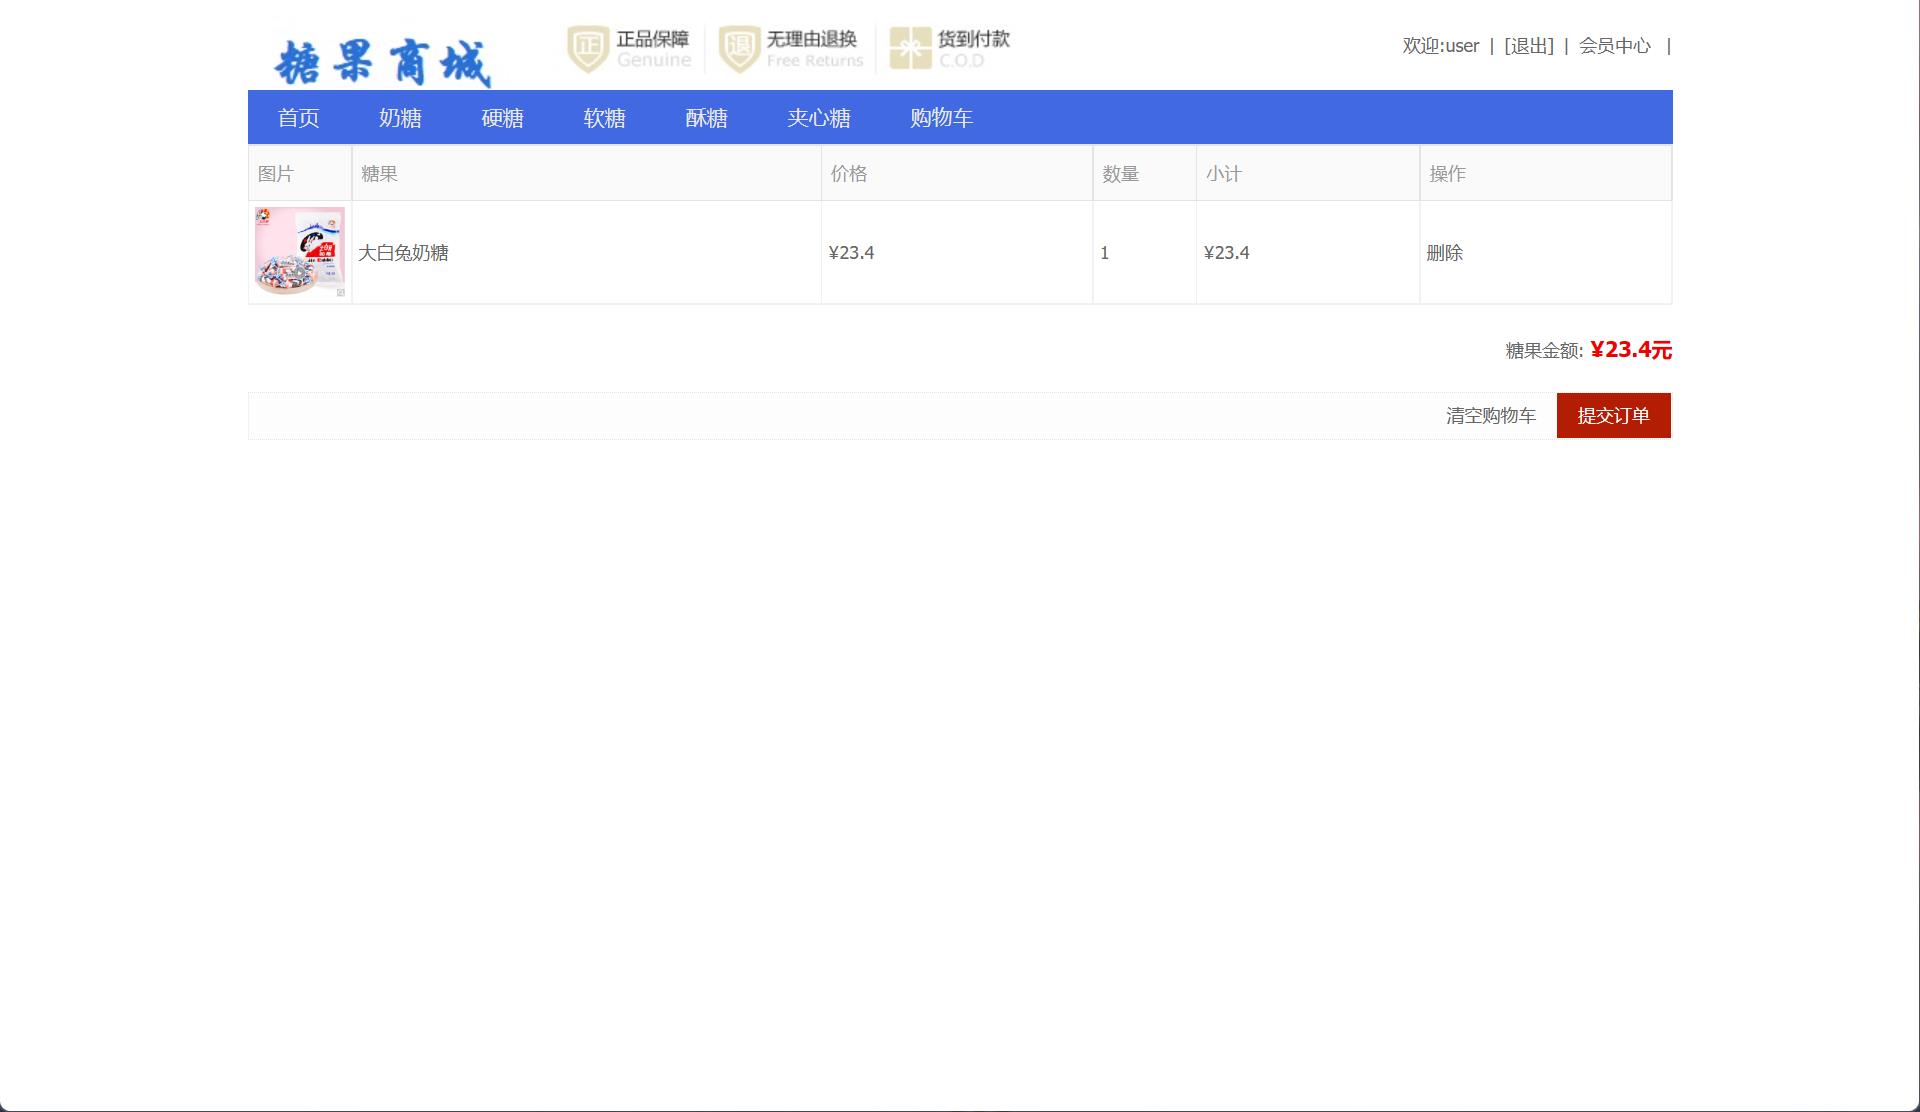
Task: Click the 欢迎:user greeting text
Action: click(x=1440, y=46)
